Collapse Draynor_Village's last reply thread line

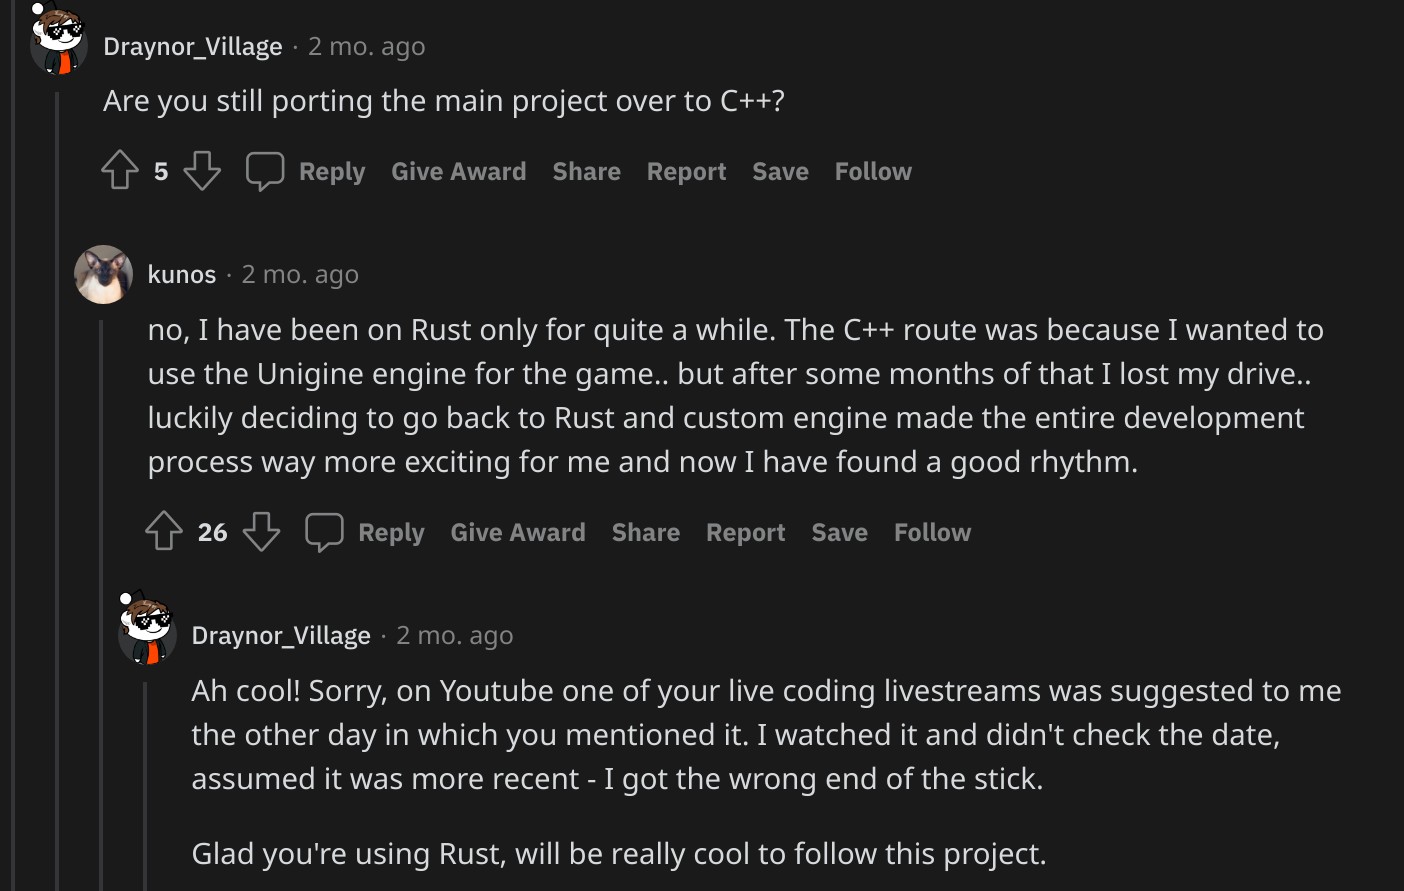click(x=145, y=780)
